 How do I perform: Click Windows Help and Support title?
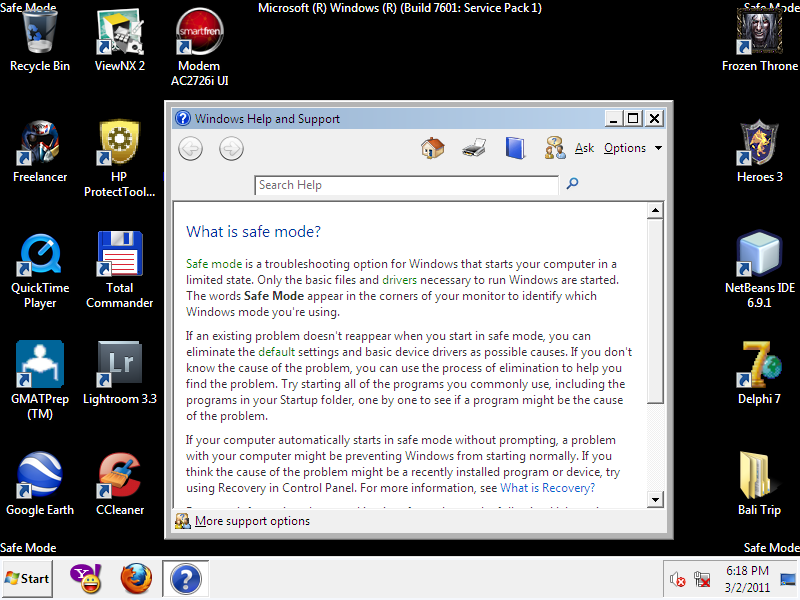267,119
